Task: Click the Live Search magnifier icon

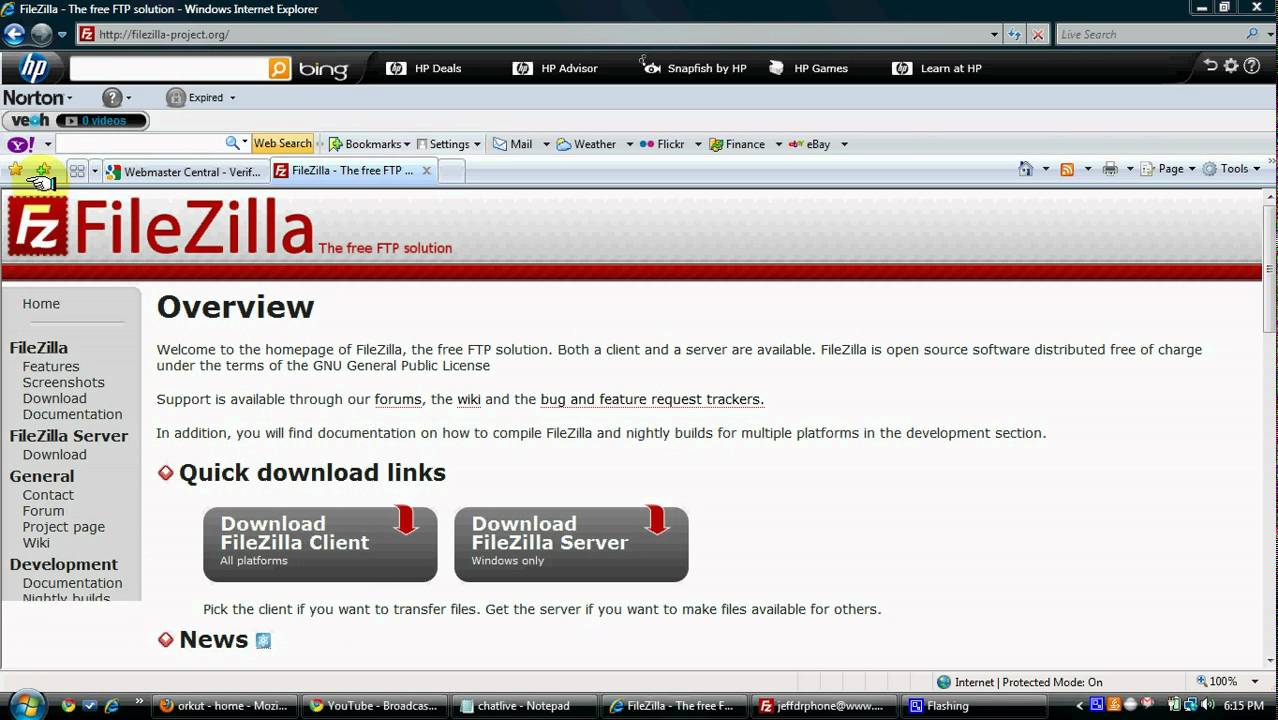Action: pyautogui.click(x=1253, y=34)
